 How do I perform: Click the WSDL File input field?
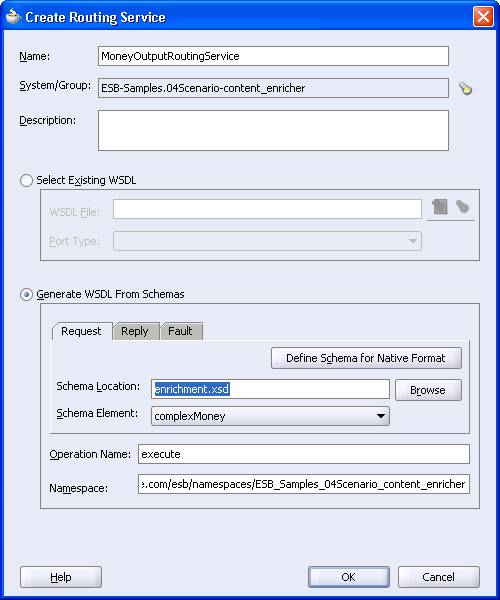[x=267, y=209]
